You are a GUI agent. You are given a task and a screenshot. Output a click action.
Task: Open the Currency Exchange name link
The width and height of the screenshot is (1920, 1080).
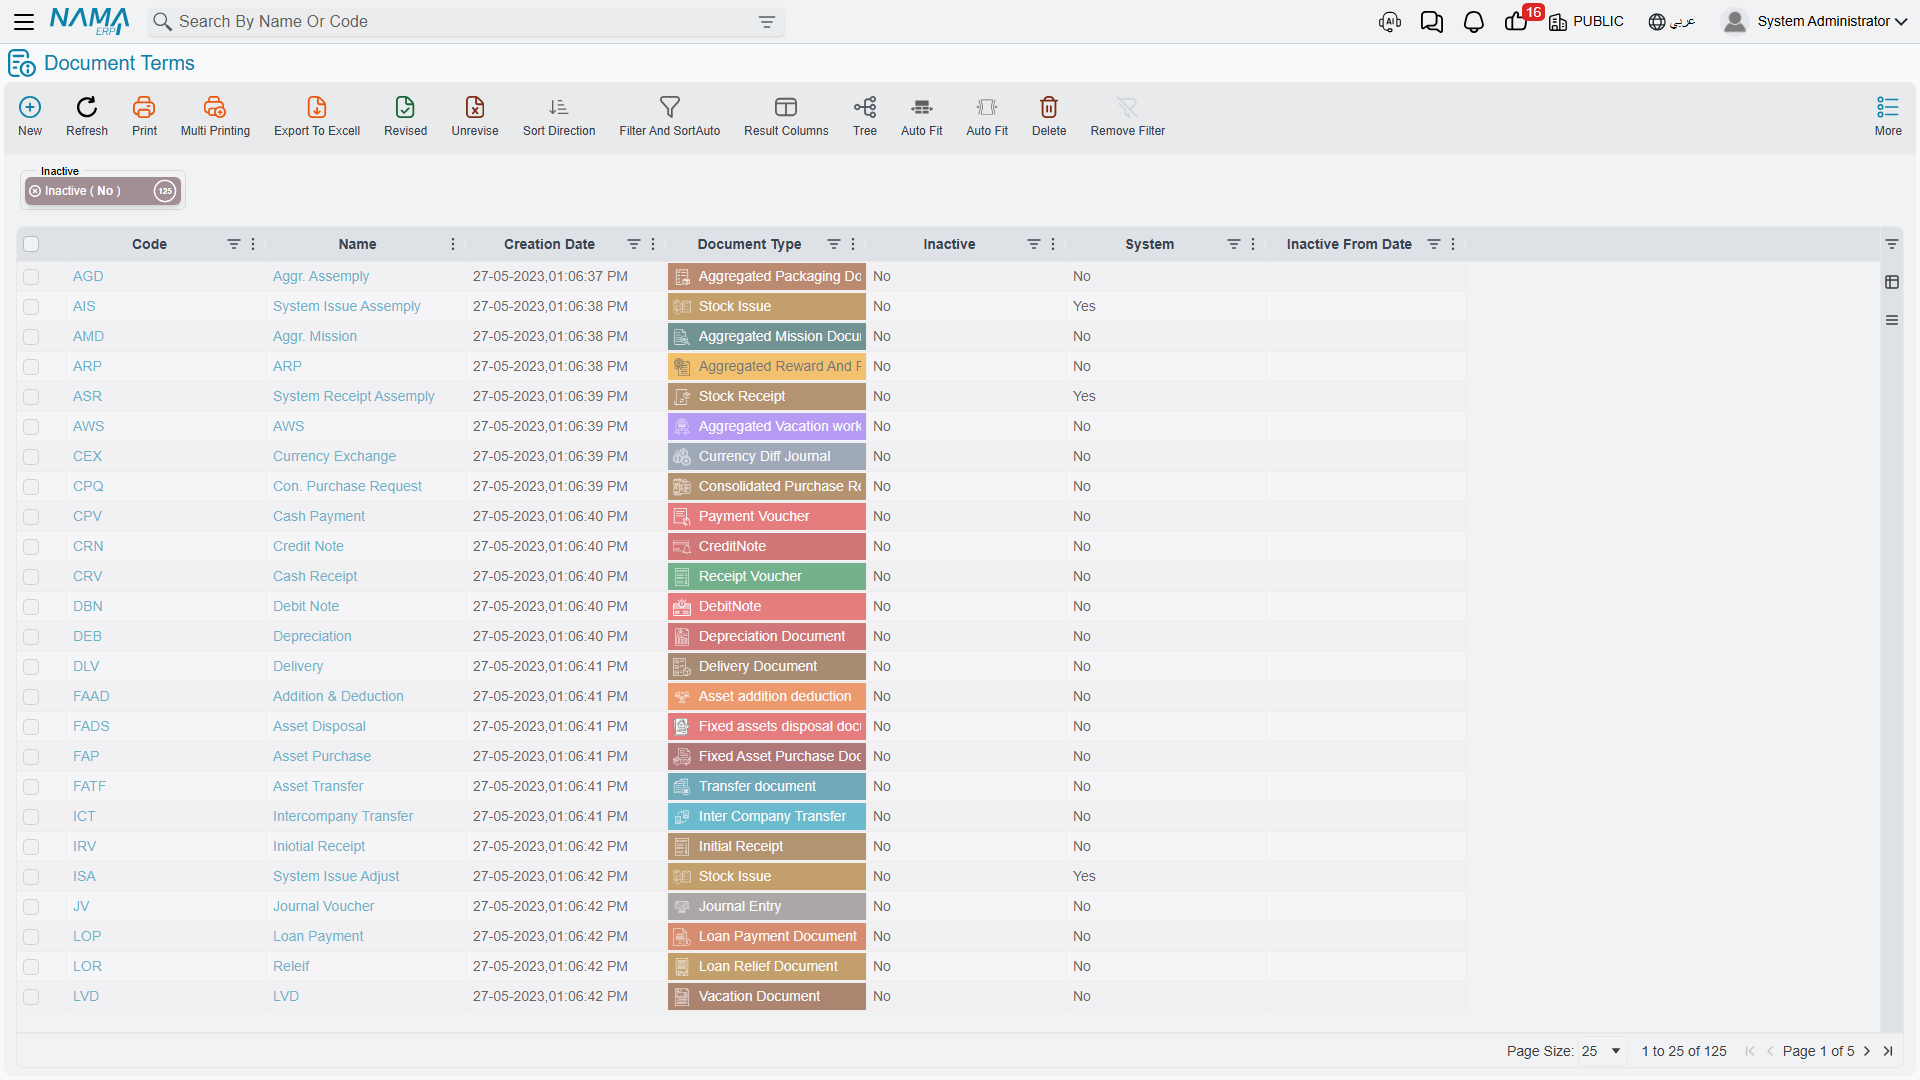334,456
